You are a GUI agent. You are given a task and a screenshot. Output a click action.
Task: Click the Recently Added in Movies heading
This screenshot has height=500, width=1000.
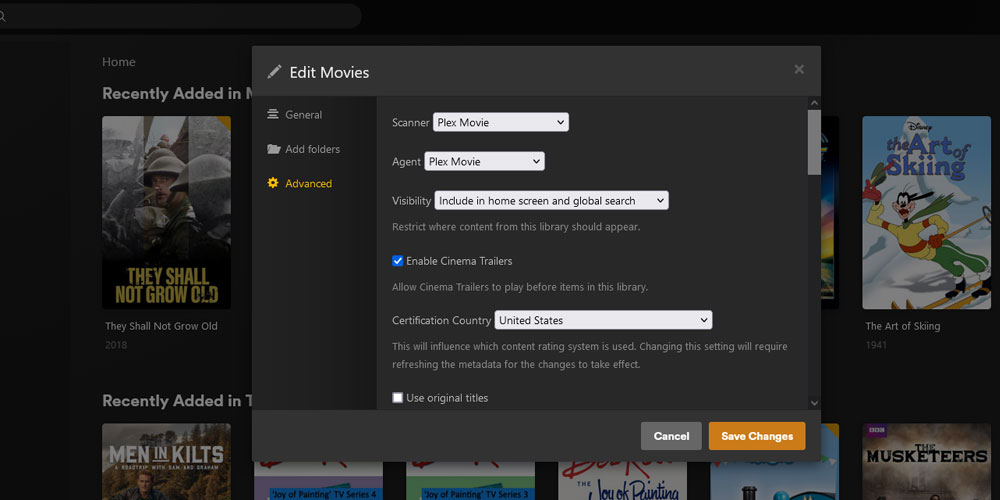pos(177,94)
